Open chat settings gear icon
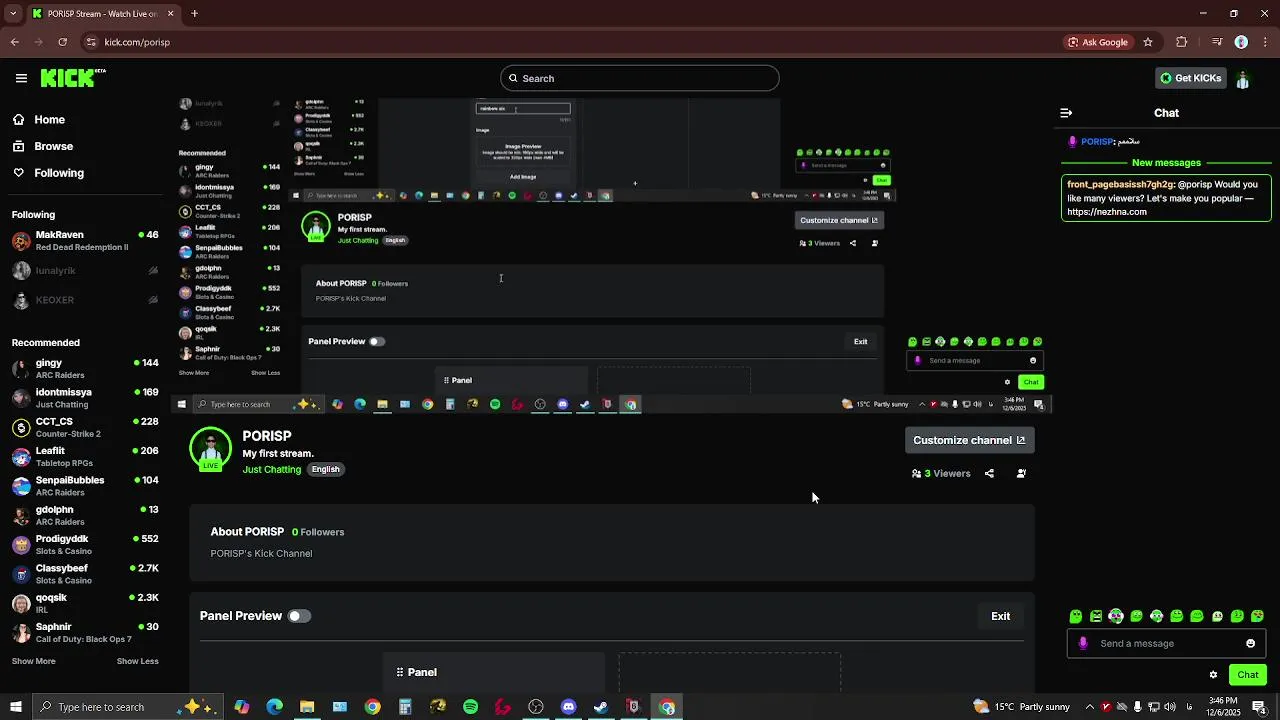1280x720 pixels. (x=1213, y=675)
